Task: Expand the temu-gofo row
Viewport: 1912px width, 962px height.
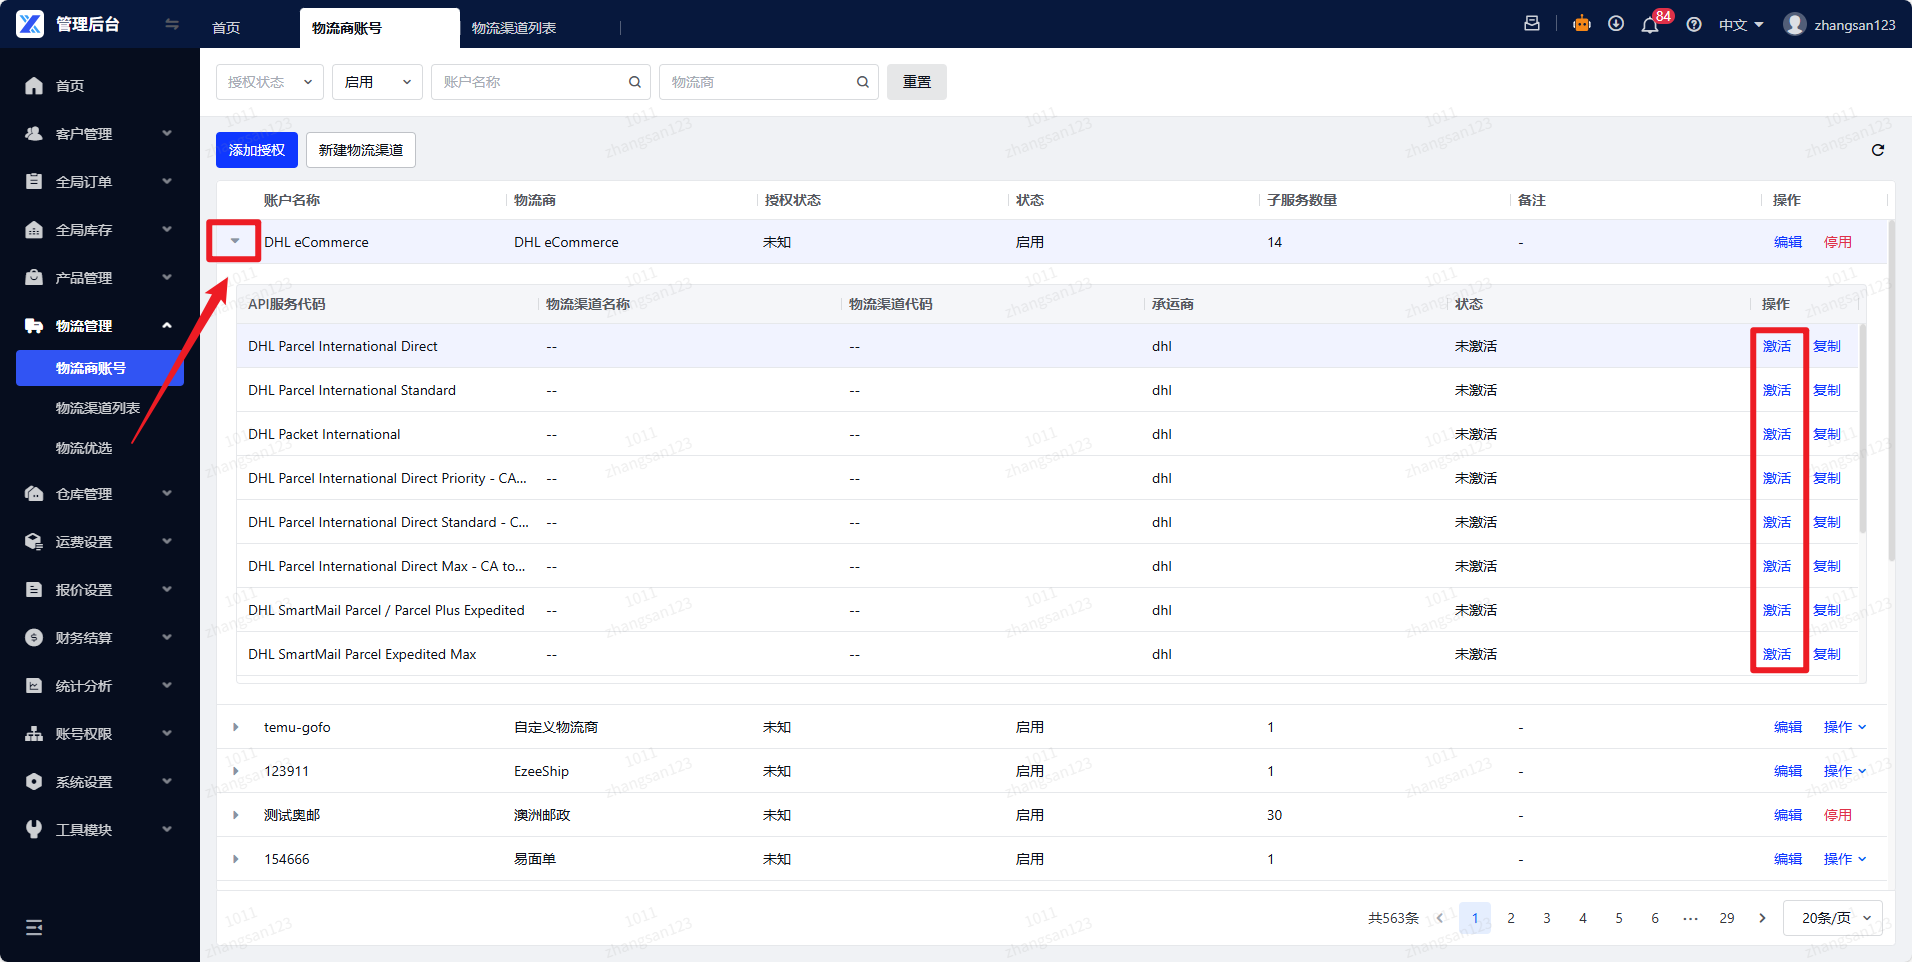Action: [236, 727]
